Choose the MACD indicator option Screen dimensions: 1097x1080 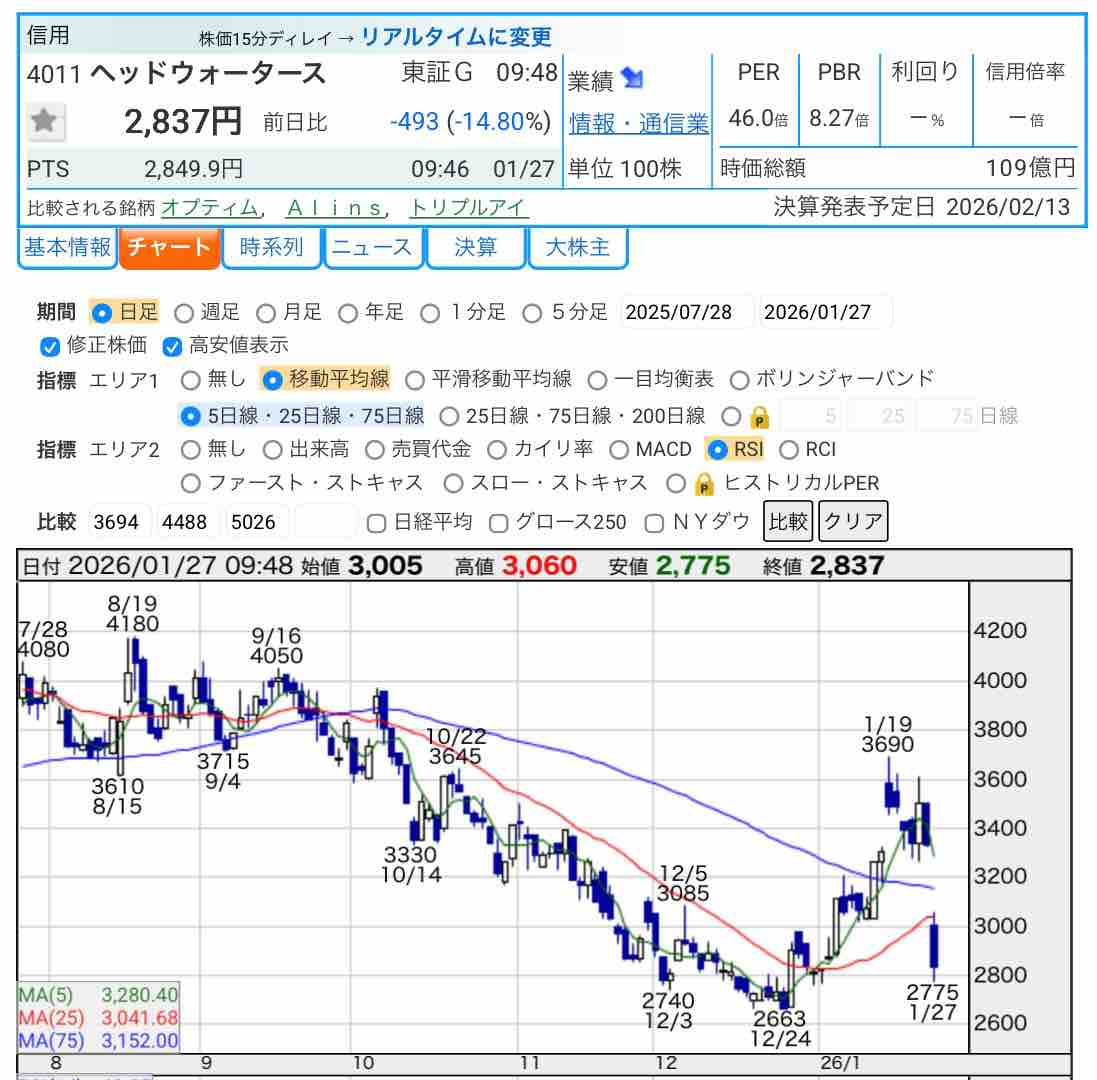coord(619,450)
